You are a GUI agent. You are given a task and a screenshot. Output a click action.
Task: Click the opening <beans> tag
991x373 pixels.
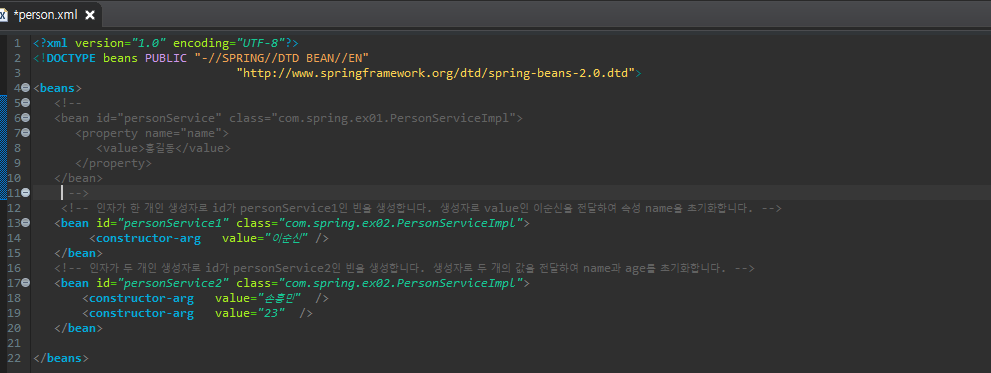pos(58,89)
